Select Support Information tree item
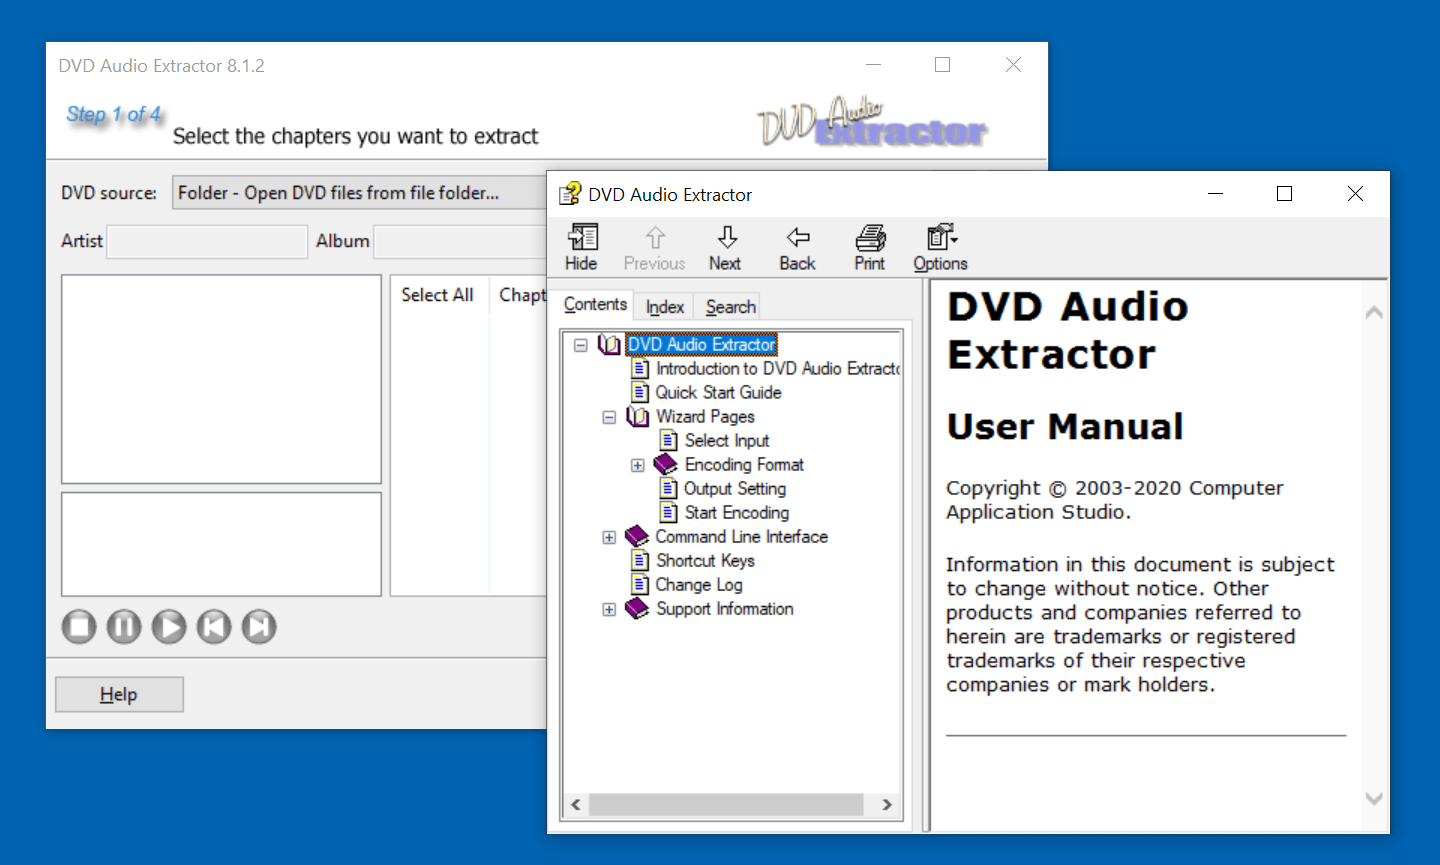The width and height of the screenshot is (1440, 865). (725, 608)
